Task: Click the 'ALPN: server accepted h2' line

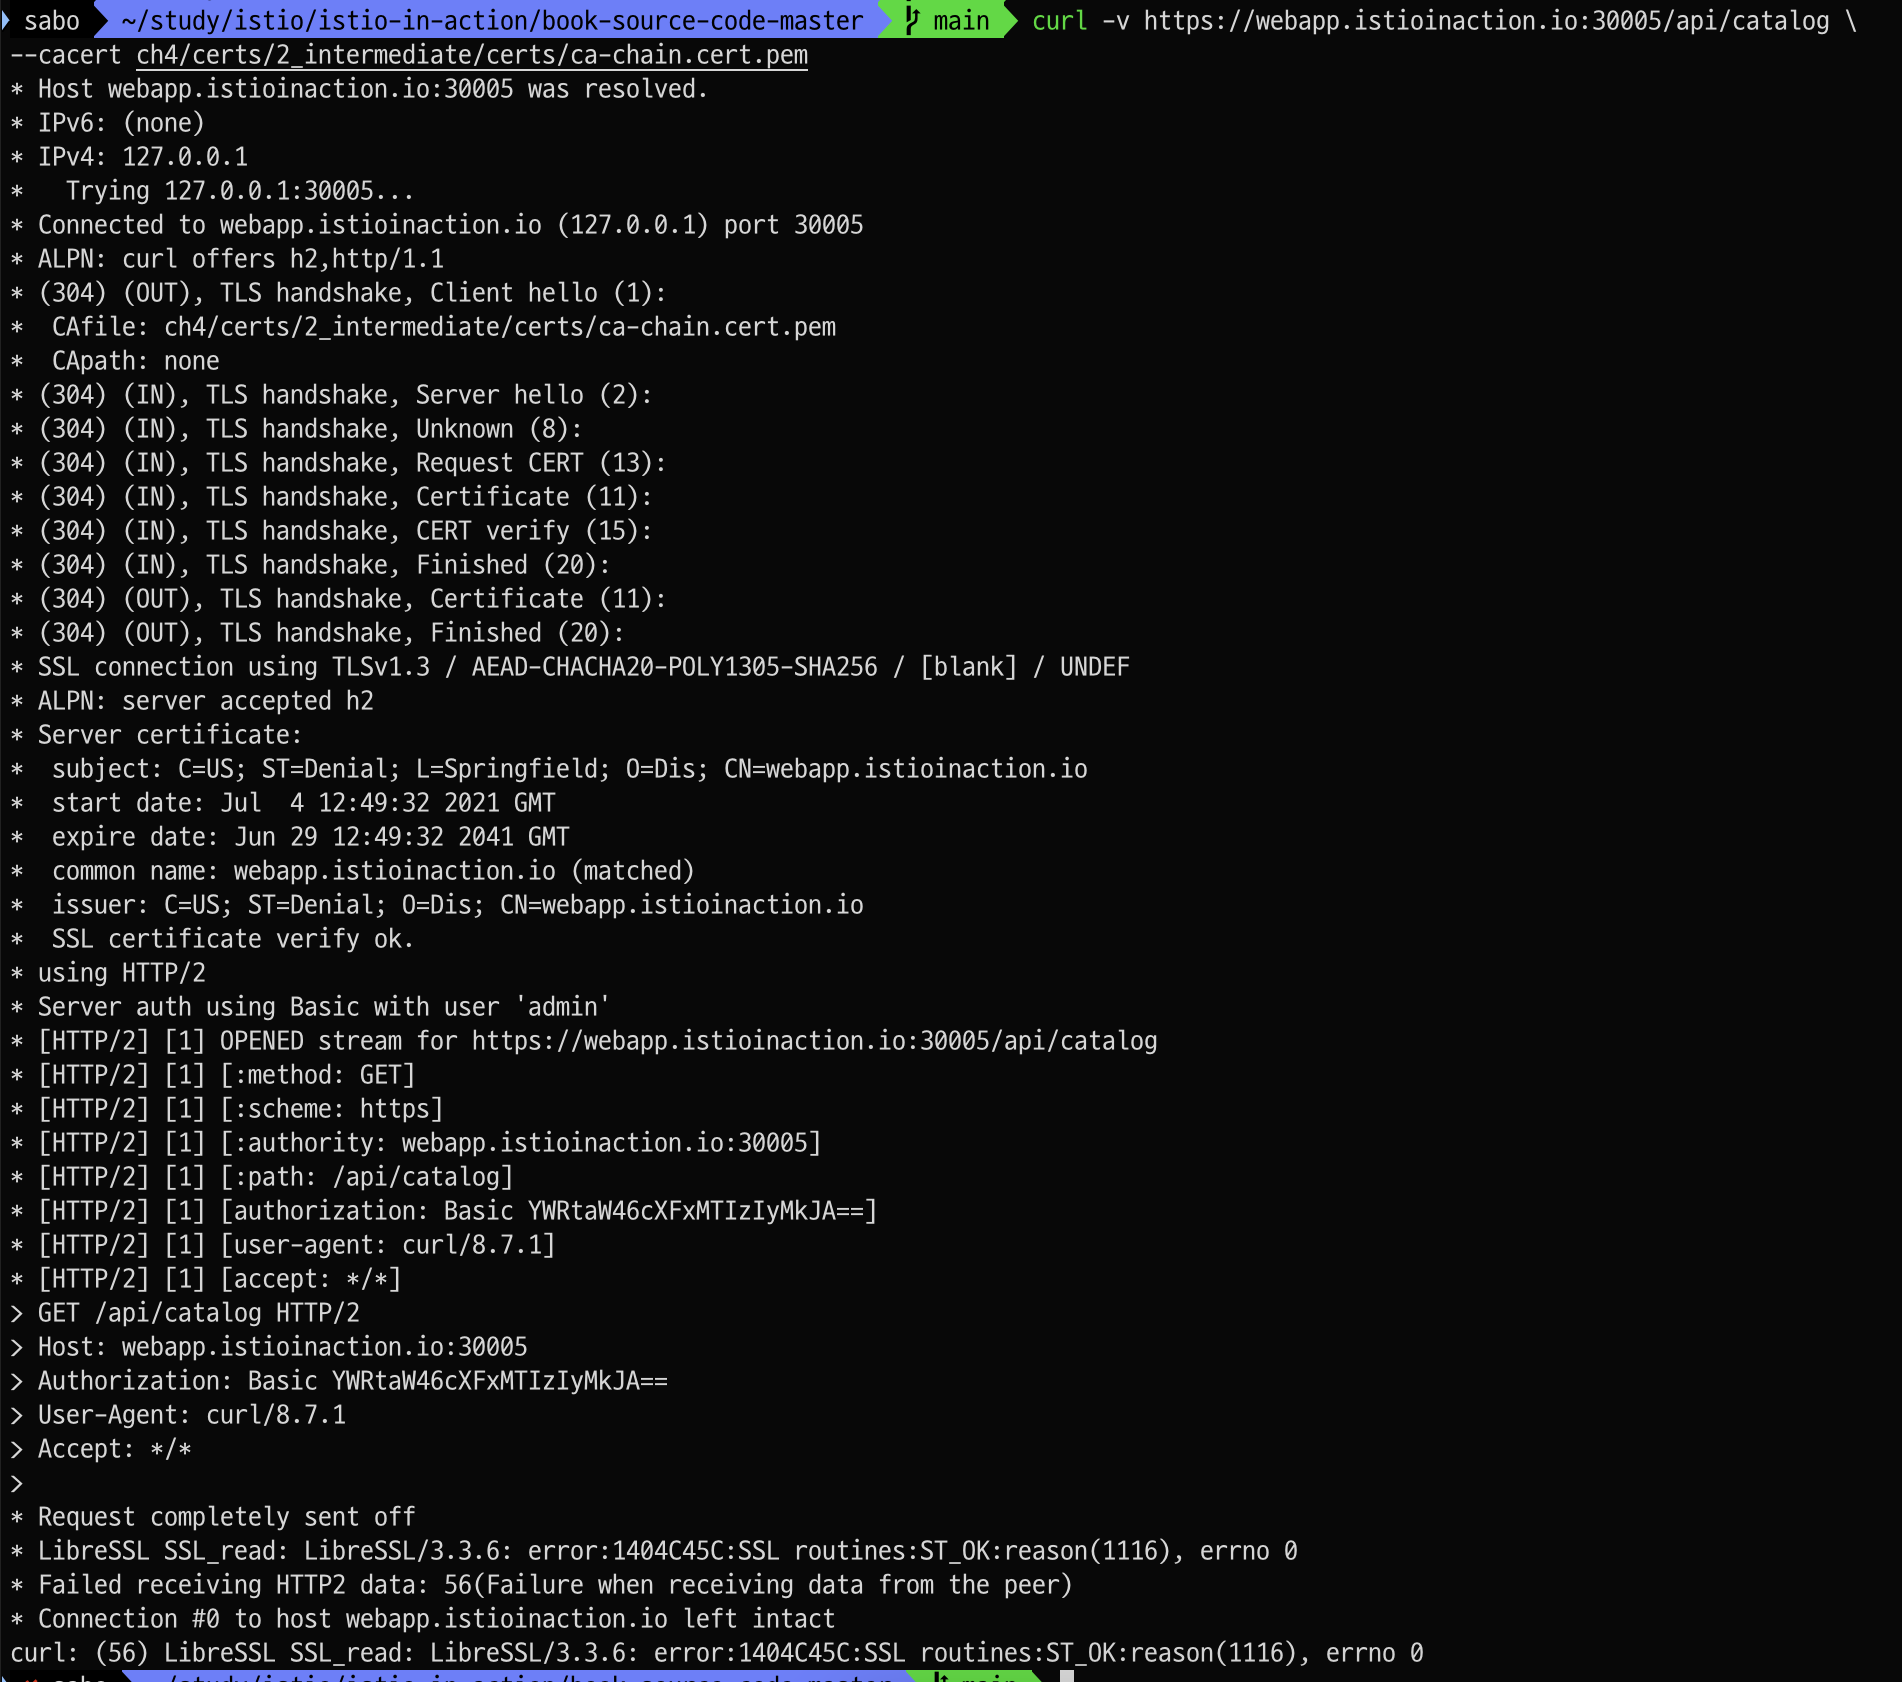Action: [x=192, y=701]
